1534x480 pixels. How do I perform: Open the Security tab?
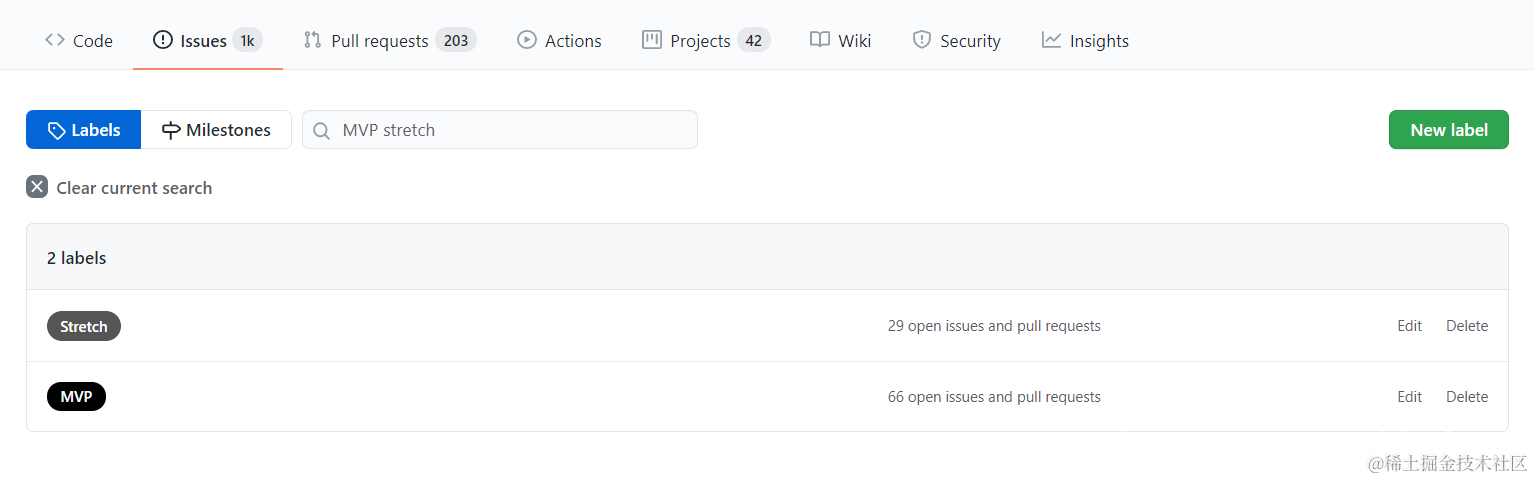click(x=956, y=41)
